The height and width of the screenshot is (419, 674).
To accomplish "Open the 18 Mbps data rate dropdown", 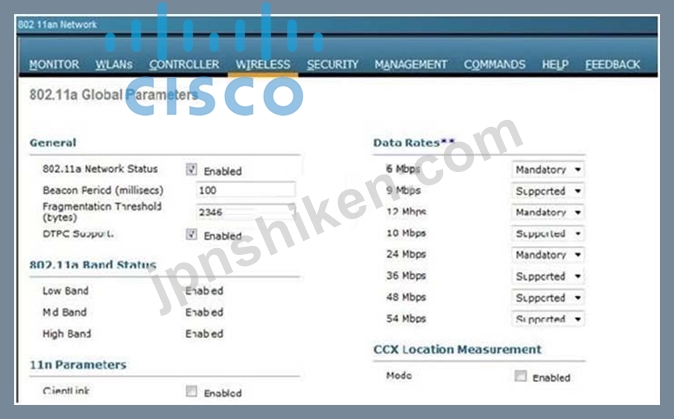I will (548, 233).
